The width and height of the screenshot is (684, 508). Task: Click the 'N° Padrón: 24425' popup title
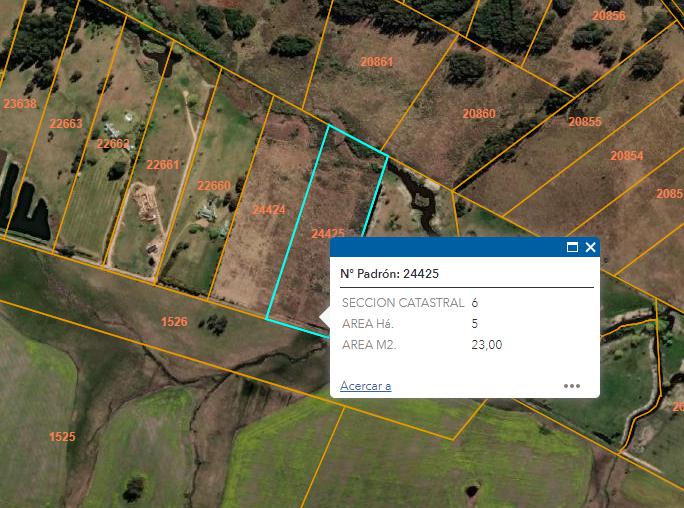click(390, 274)
